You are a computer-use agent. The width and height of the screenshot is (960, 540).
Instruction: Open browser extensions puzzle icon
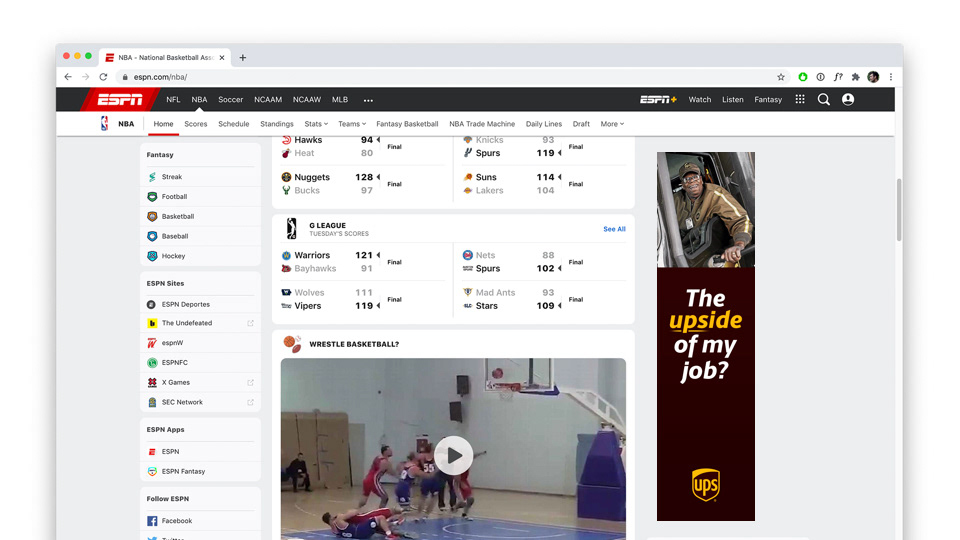856,77
